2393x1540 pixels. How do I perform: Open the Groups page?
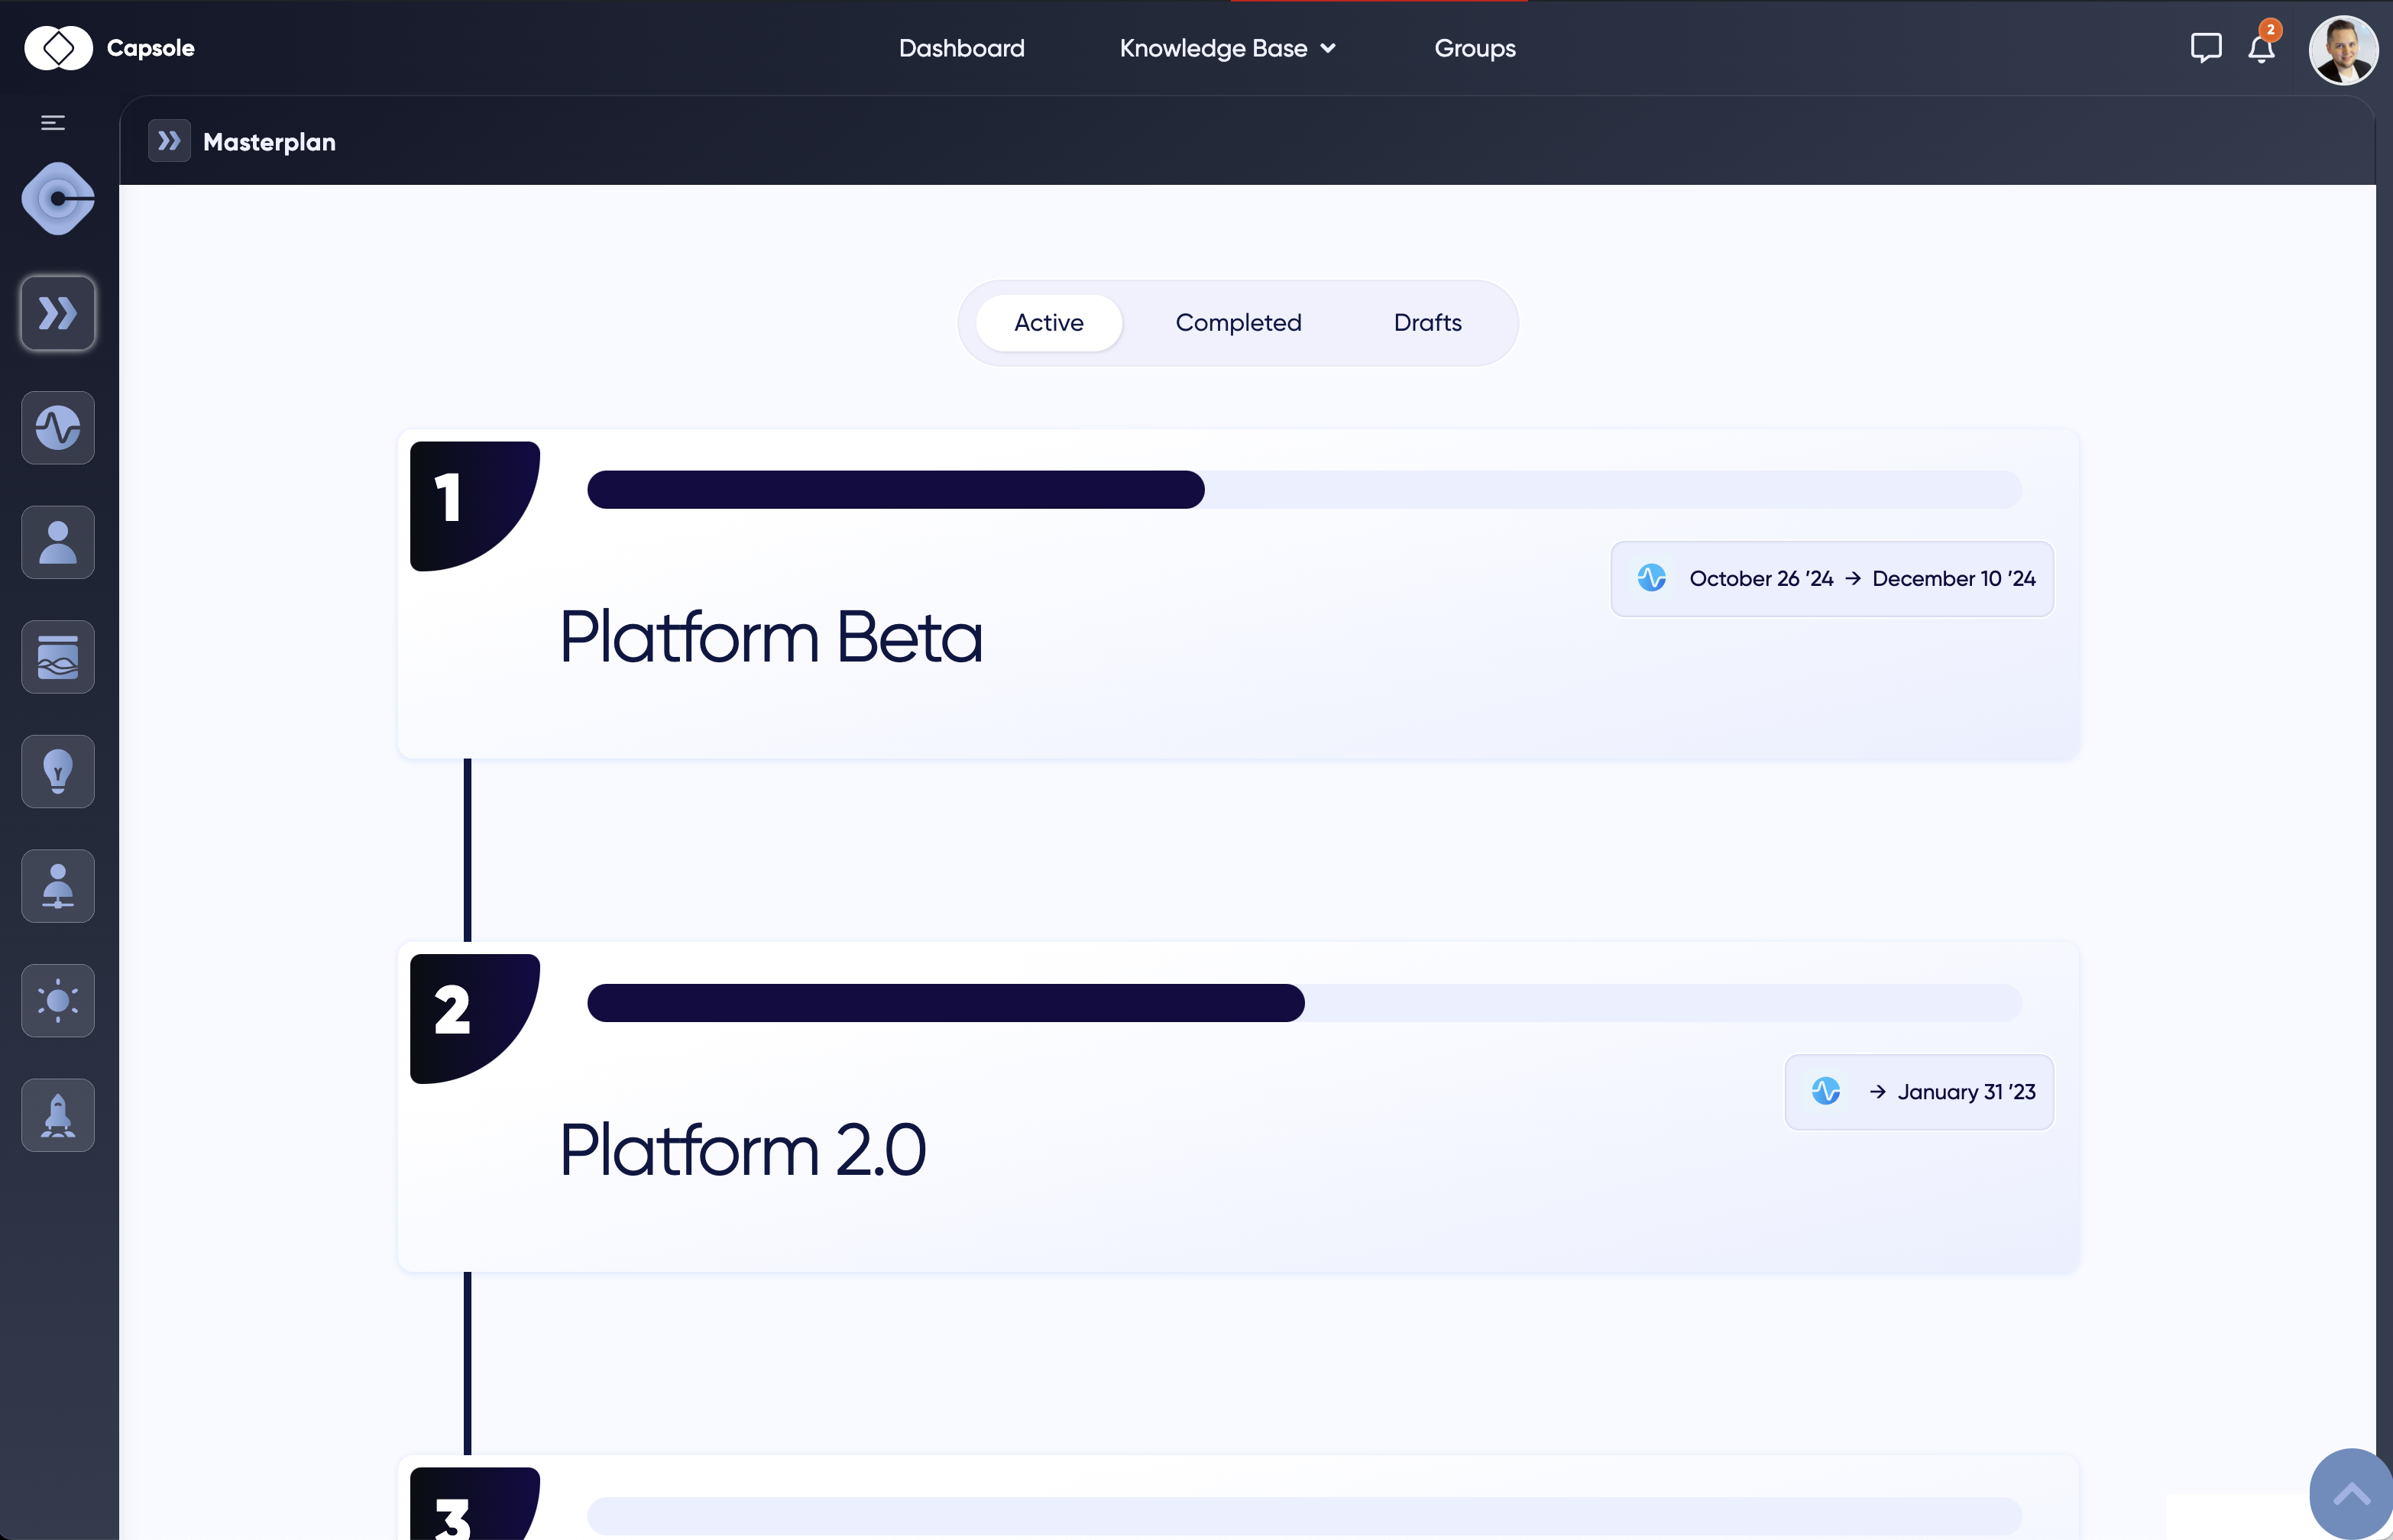[1474, 48]
